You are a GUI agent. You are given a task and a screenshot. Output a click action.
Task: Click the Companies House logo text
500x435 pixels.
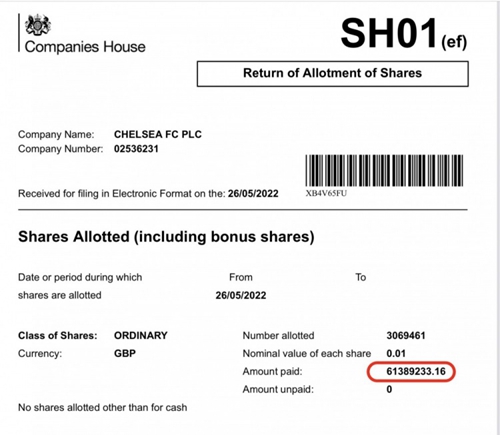[85, 47]
